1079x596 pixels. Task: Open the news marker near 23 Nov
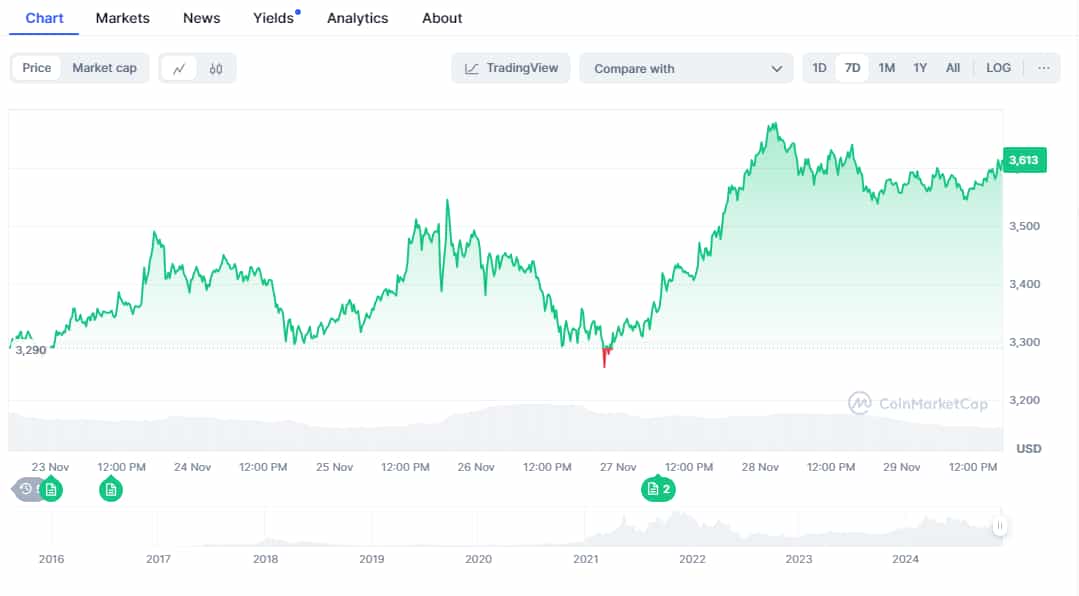[51, 489]
